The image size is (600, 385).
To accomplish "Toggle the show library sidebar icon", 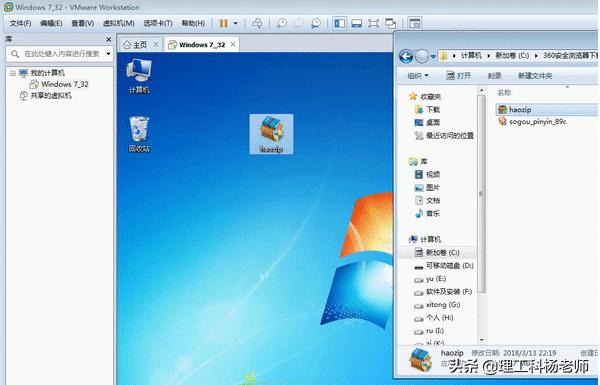I will [x=339, y=23].
